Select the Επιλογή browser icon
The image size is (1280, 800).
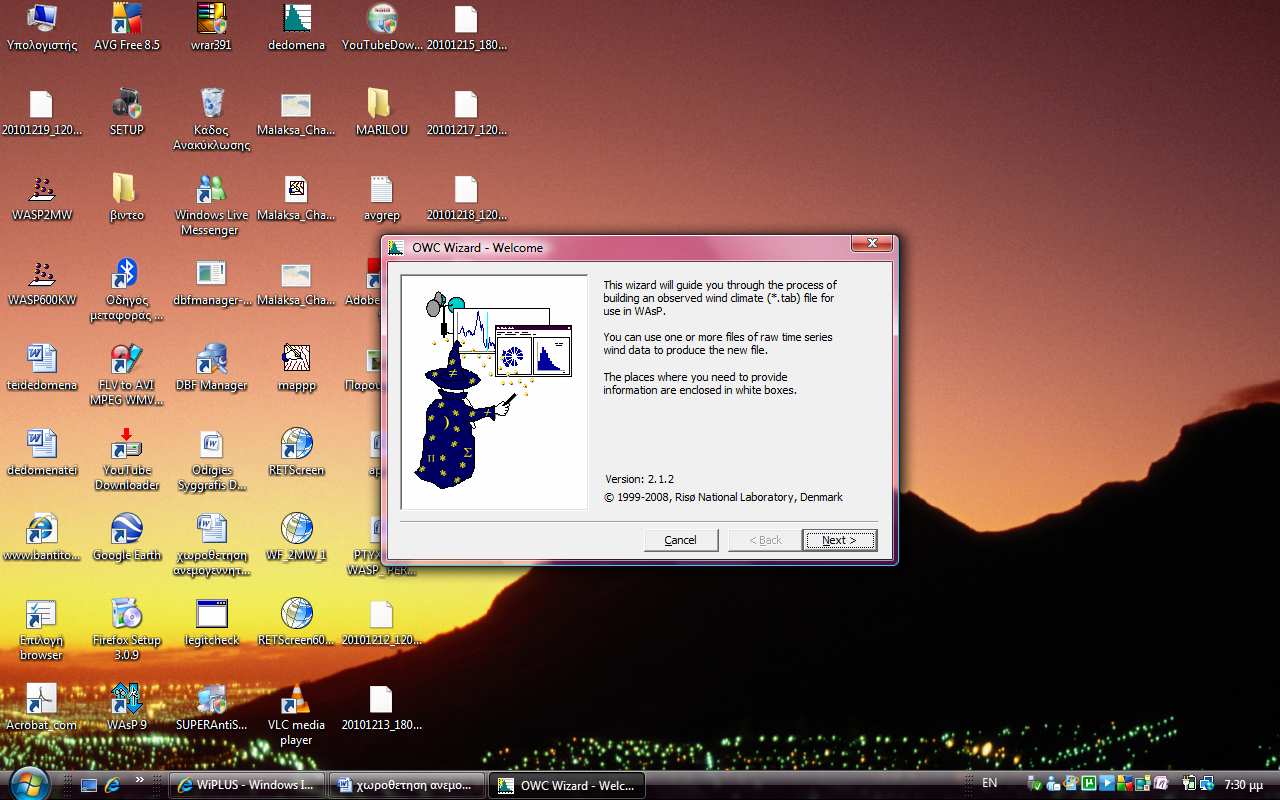click(x=42, y=630)
